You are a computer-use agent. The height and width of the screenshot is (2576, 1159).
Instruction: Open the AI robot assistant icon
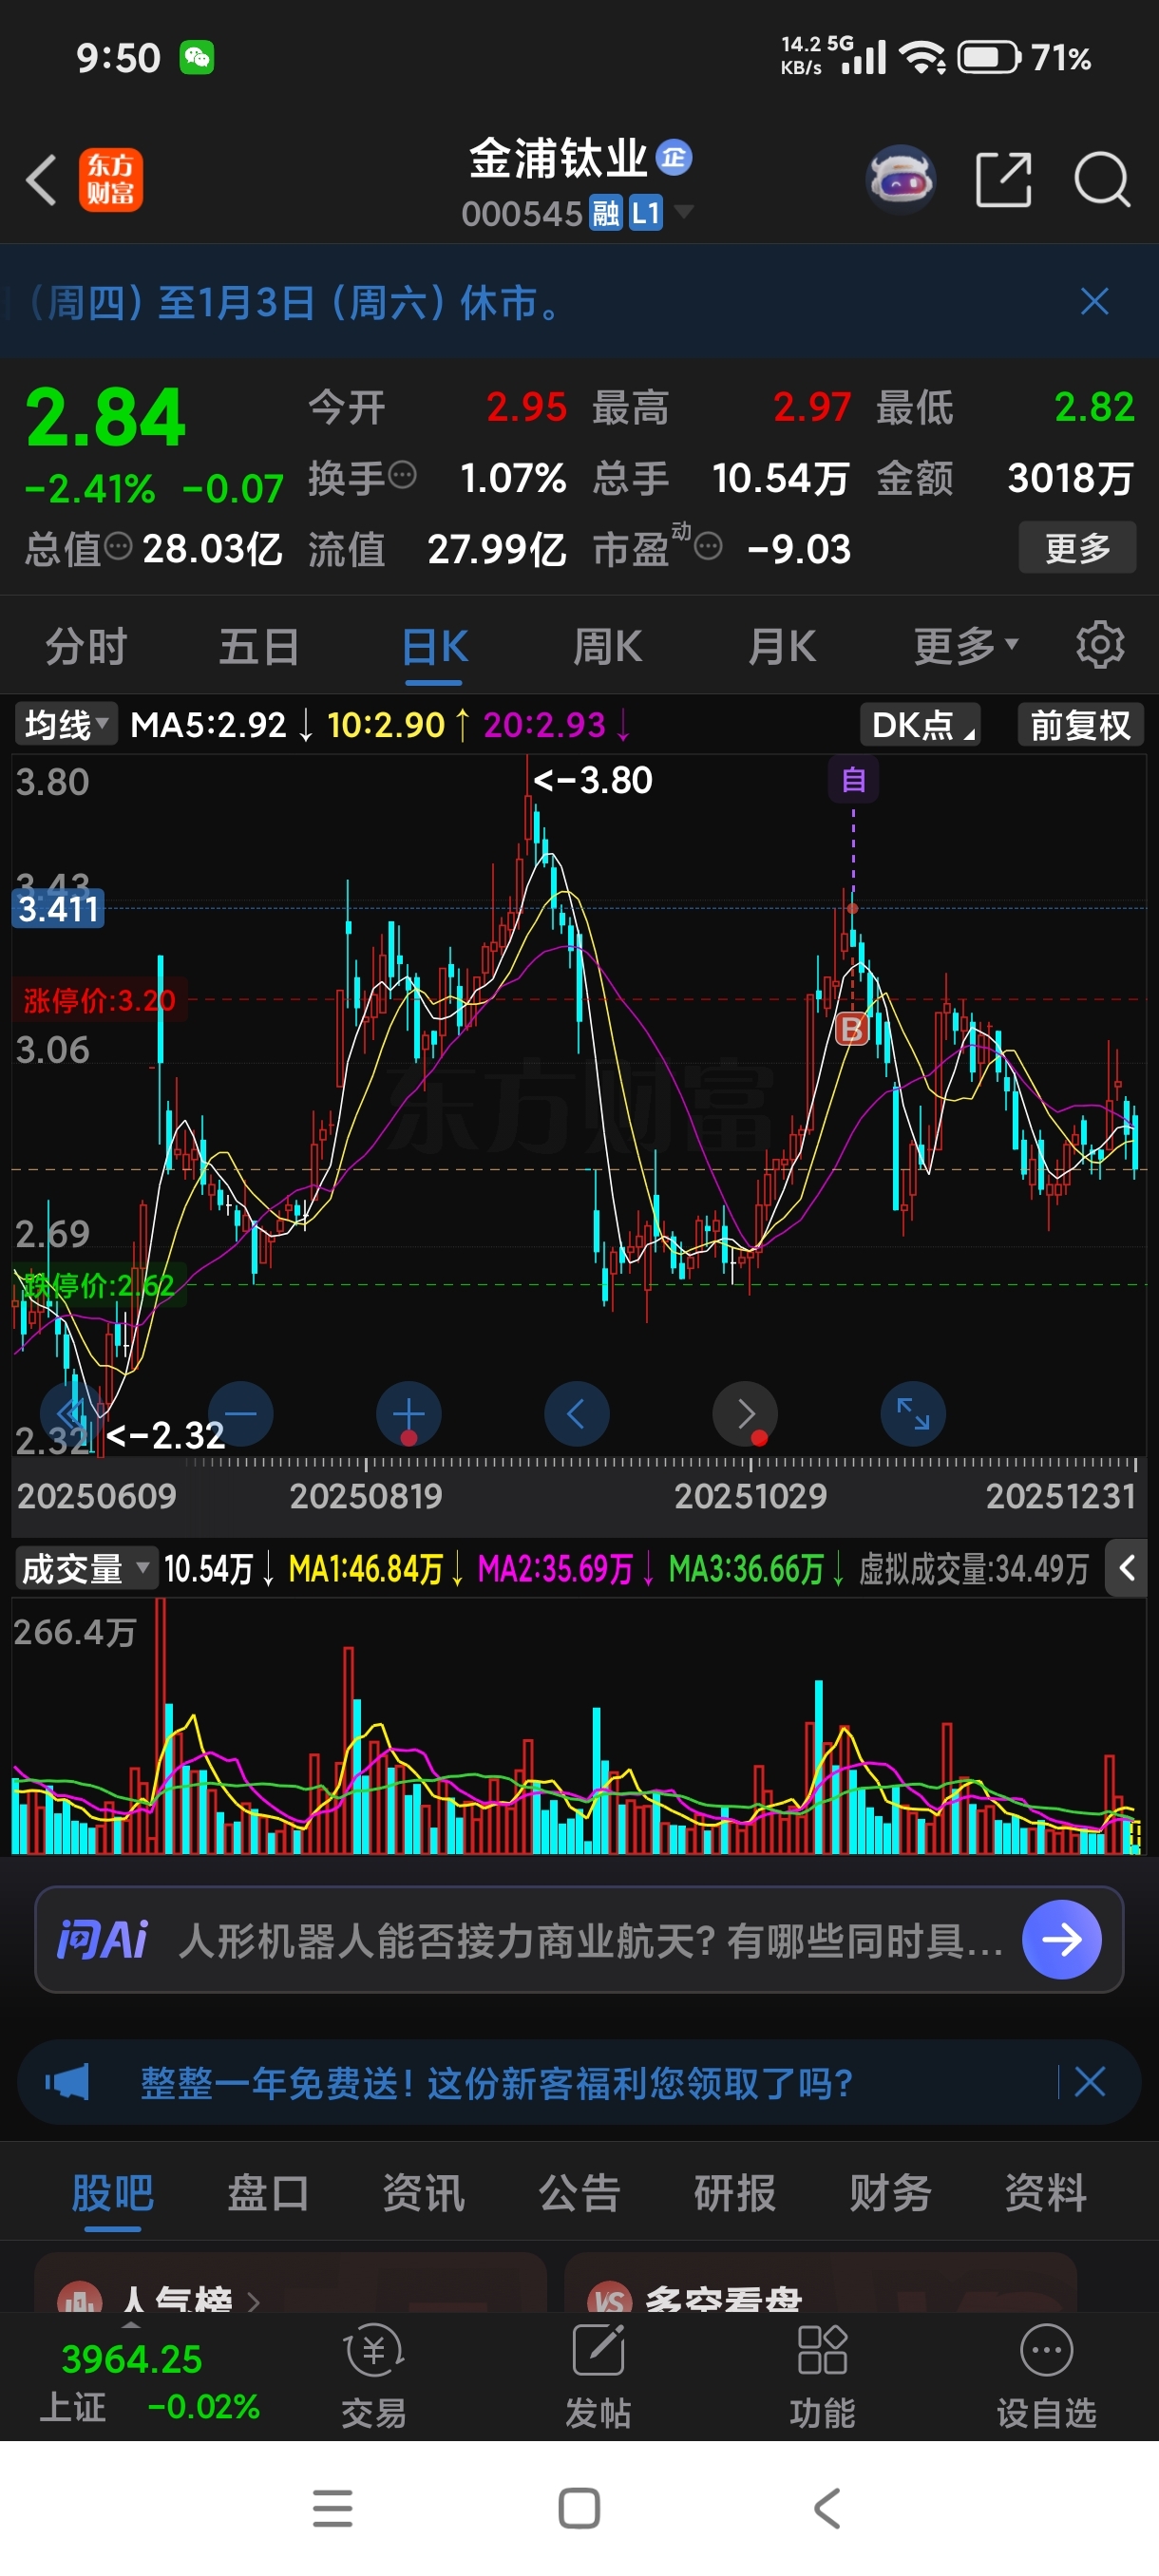pyautogui.click(x=900, y=180)
